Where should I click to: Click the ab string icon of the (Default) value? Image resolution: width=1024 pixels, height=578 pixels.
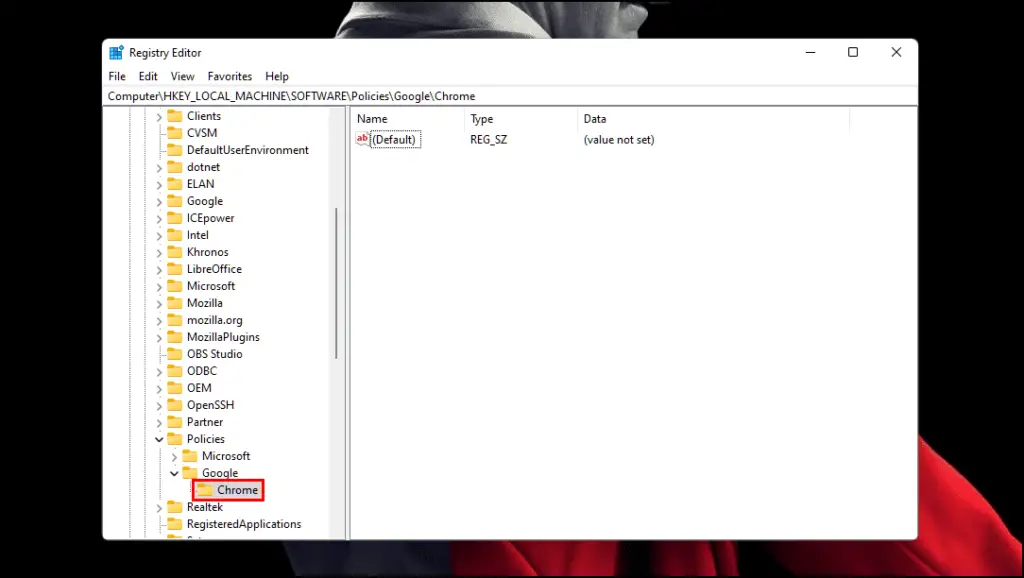click(x=362, y=138)
